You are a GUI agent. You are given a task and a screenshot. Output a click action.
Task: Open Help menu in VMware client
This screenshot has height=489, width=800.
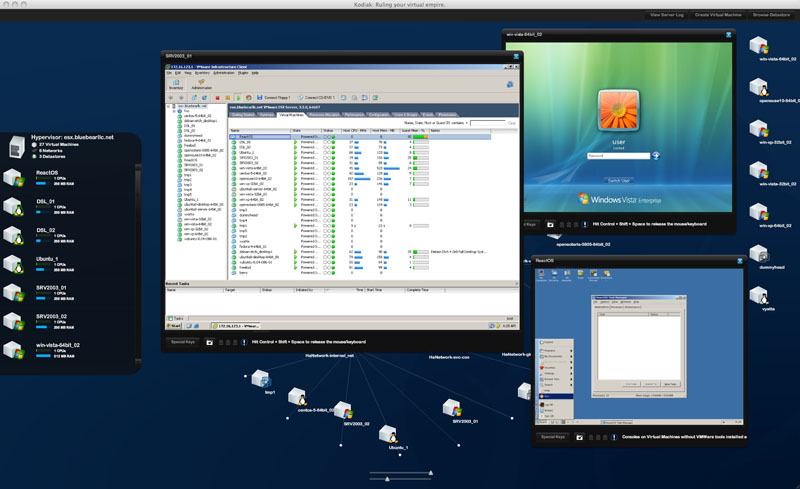pos(255,73)
